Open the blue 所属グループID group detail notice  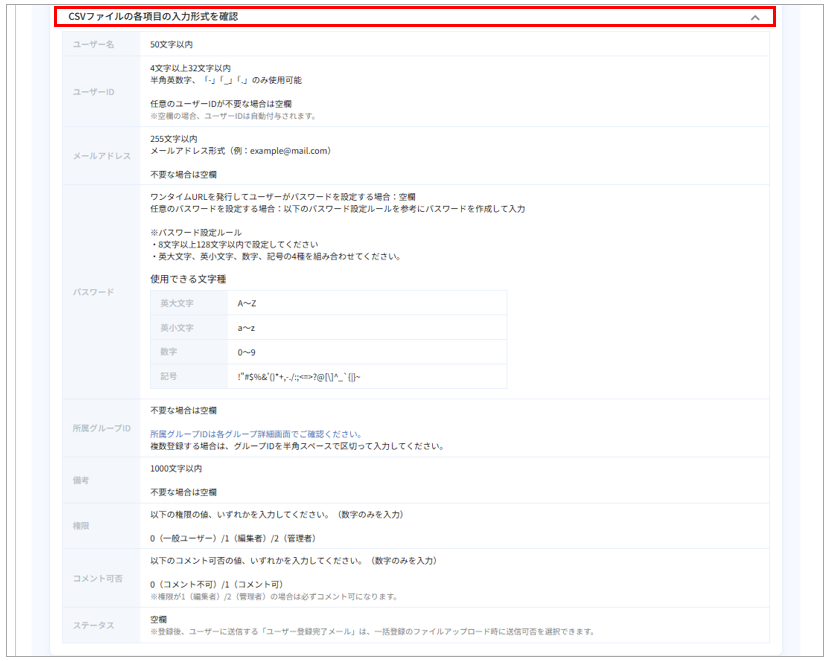(255, 435)
